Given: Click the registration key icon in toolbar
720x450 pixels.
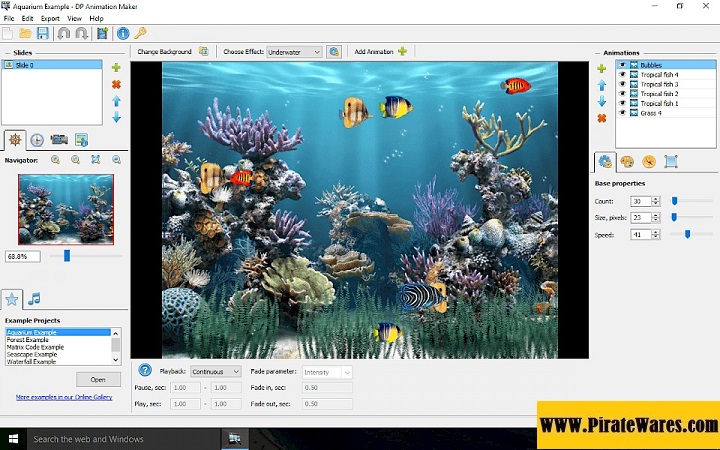Looking at the screenshot, I should click(141, 33).
